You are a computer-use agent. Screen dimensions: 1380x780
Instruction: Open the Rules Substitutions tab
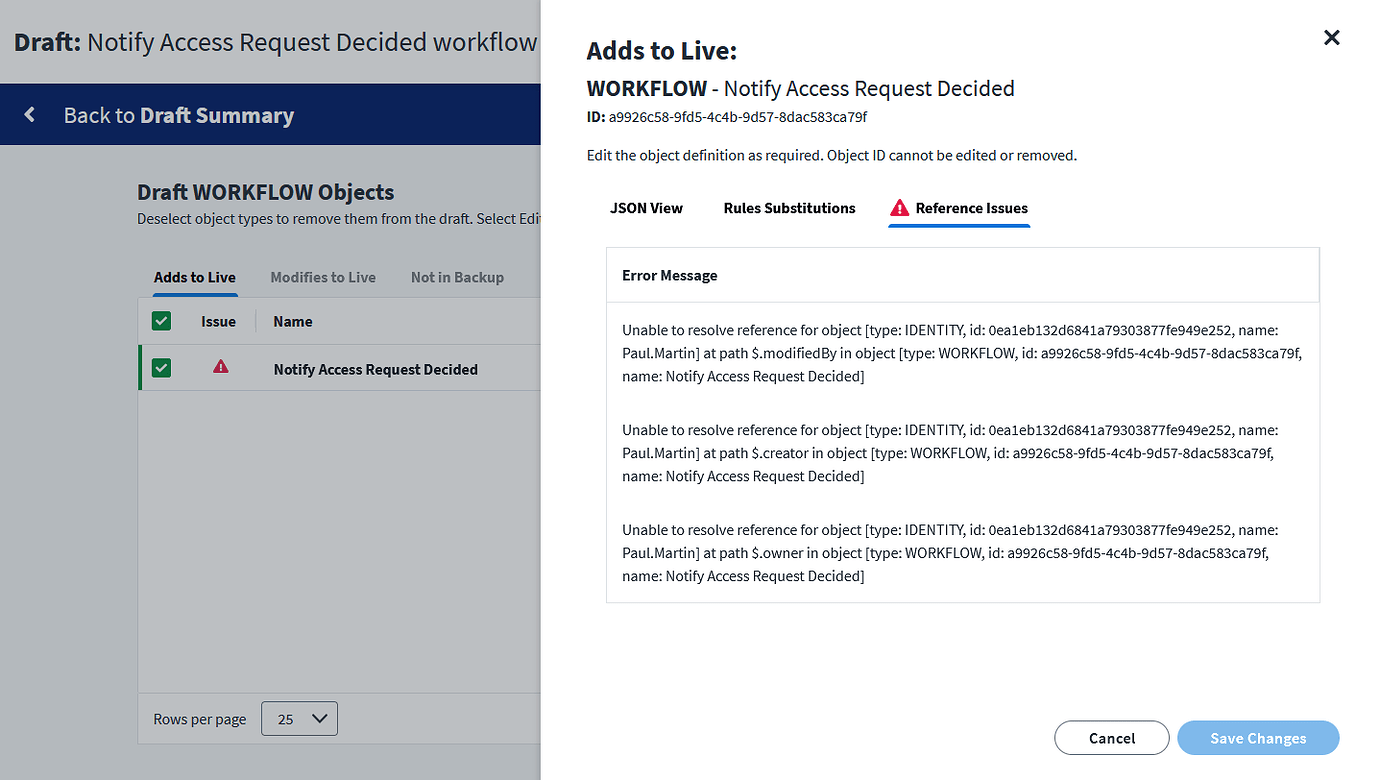(x=789, y=208)
